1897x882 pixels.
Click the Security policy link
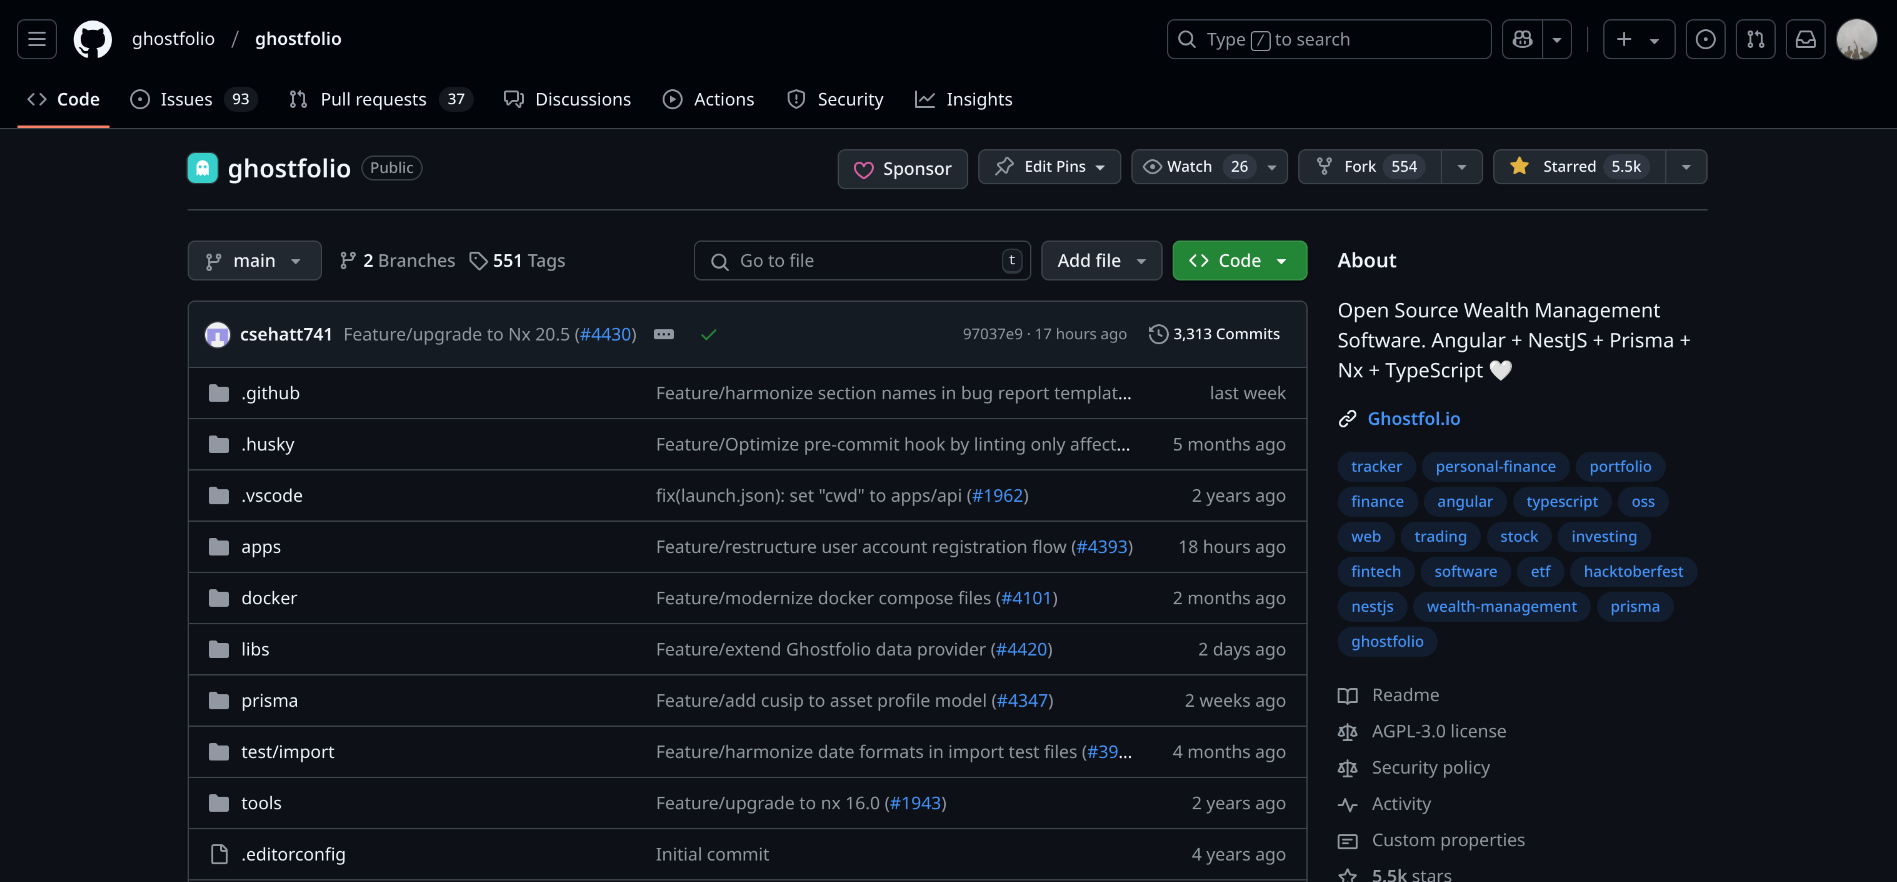1430,768
